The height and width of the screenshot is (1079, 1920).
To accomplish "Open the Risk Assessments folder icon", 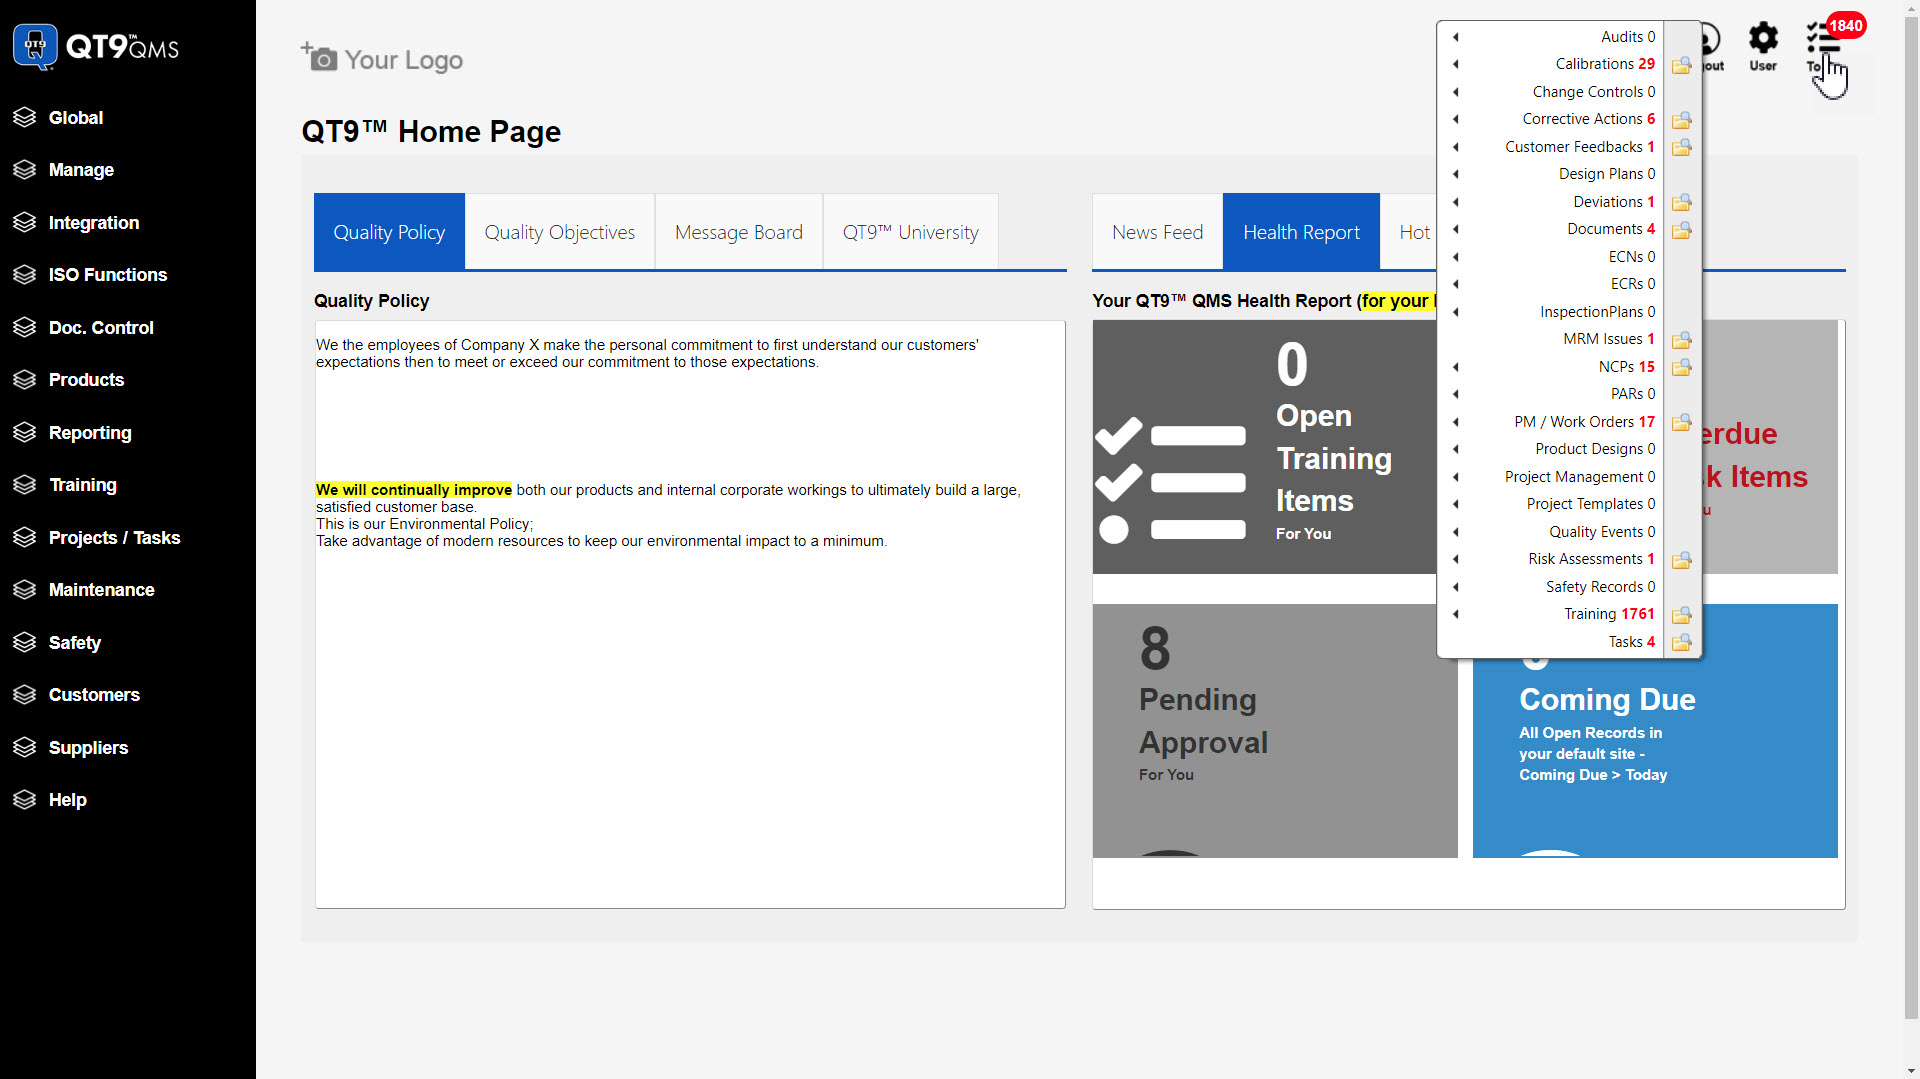I will click(x=1682, y=560).
